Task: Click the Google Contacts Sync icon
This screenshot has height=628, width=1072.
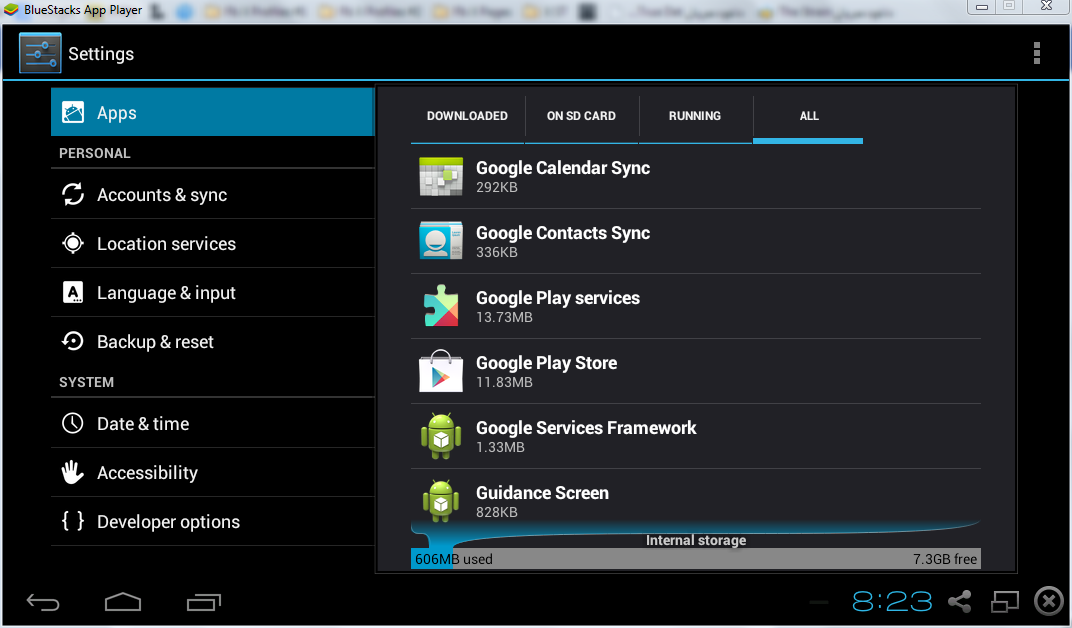Action: pos(440,242)
